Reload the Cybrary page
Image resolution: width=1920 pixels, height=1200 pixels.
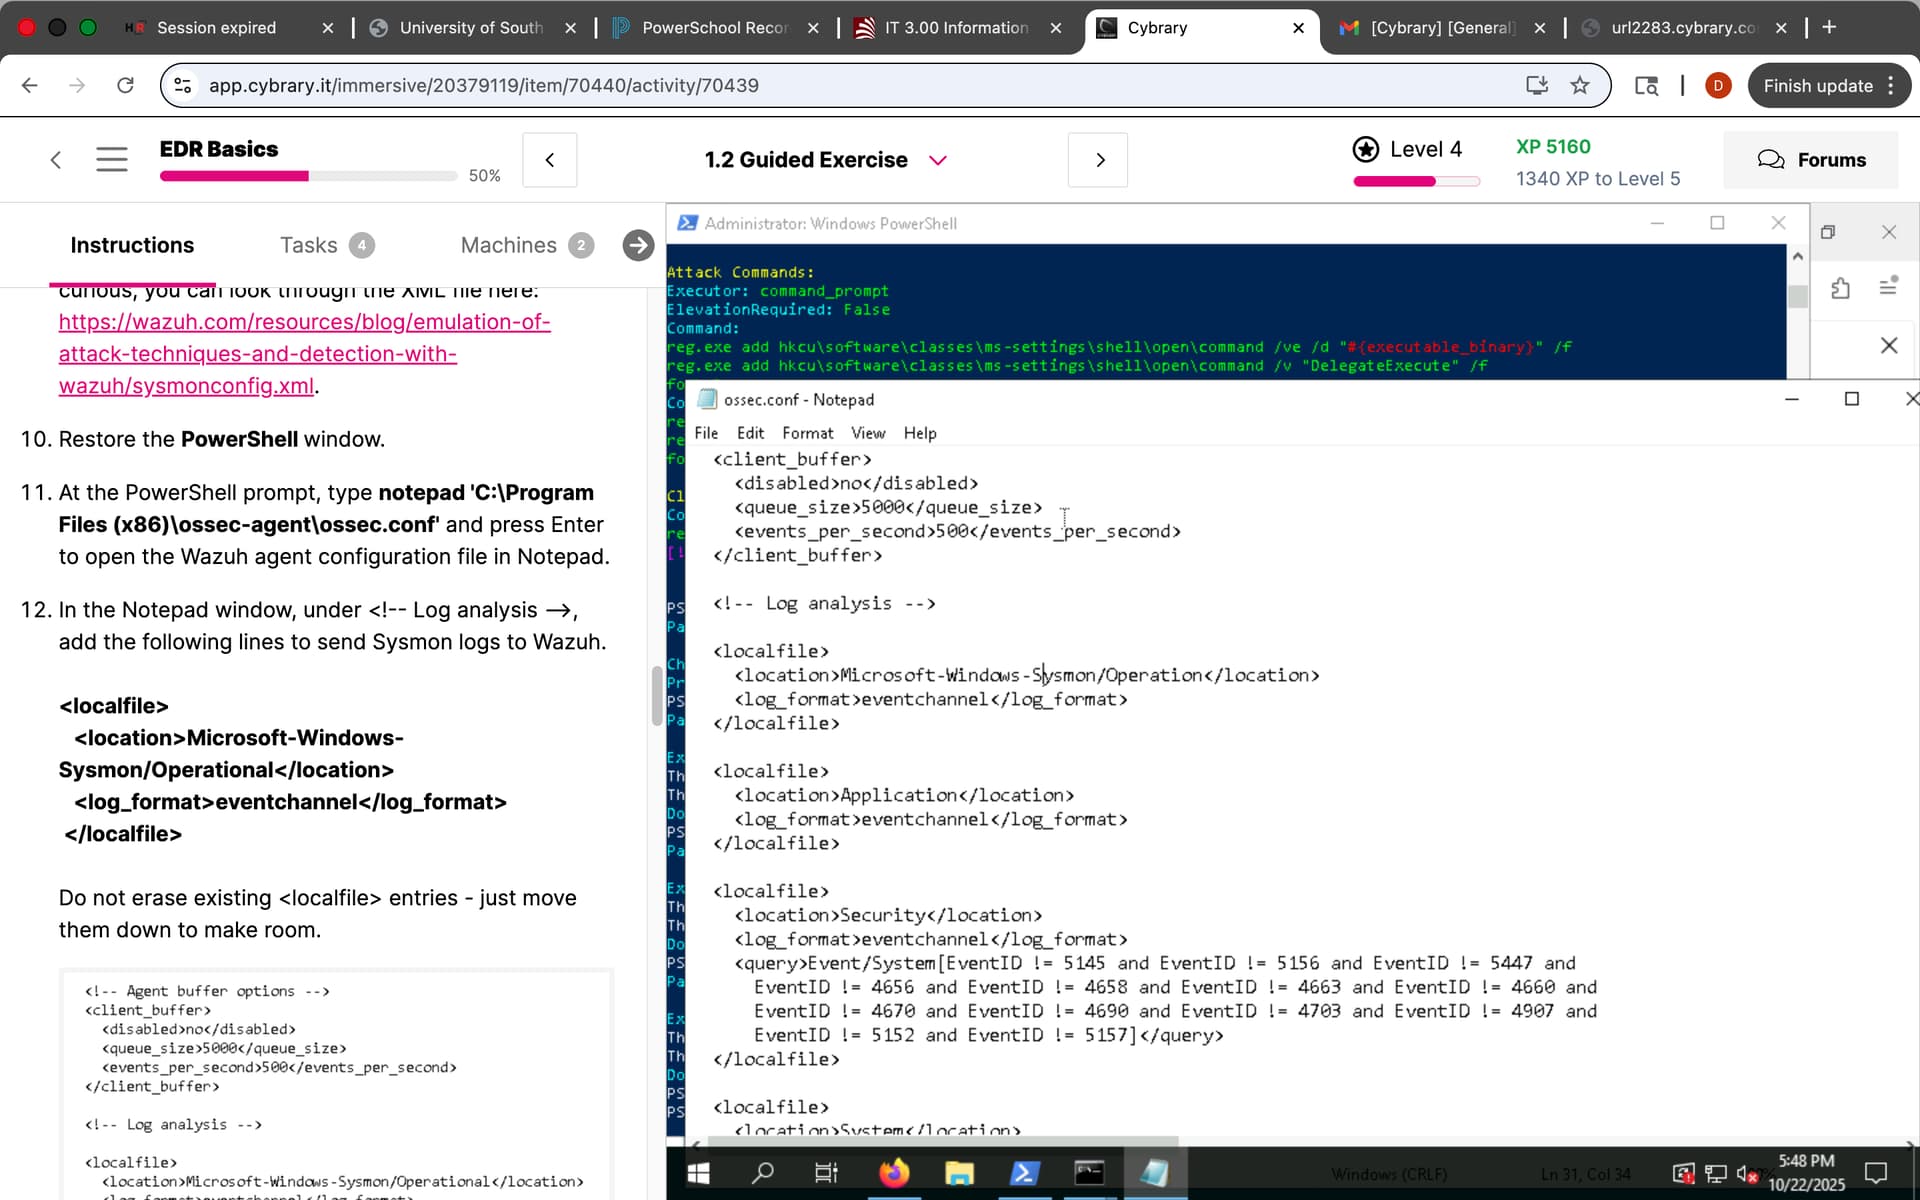point(125,85)
